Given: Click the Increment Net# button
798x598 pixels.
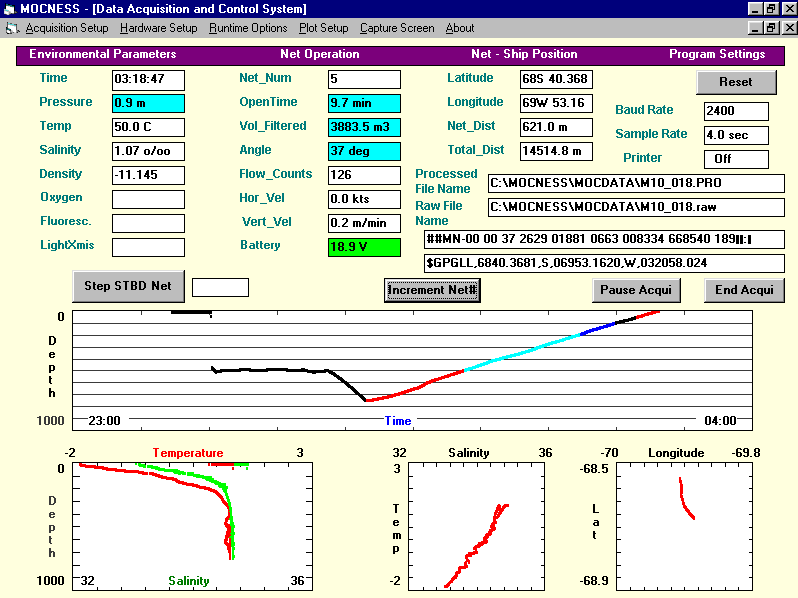Looking at the screenshot, I should [x=432, y=290].
